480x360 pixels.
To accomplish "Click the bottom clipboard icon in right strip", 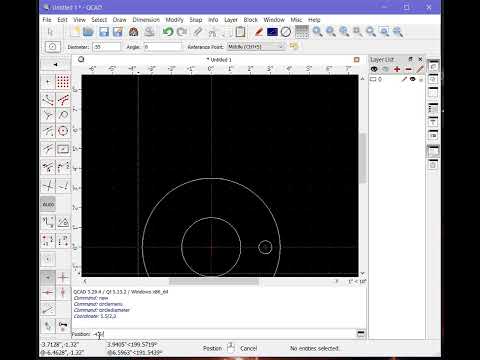I will [x=433, y=164].
